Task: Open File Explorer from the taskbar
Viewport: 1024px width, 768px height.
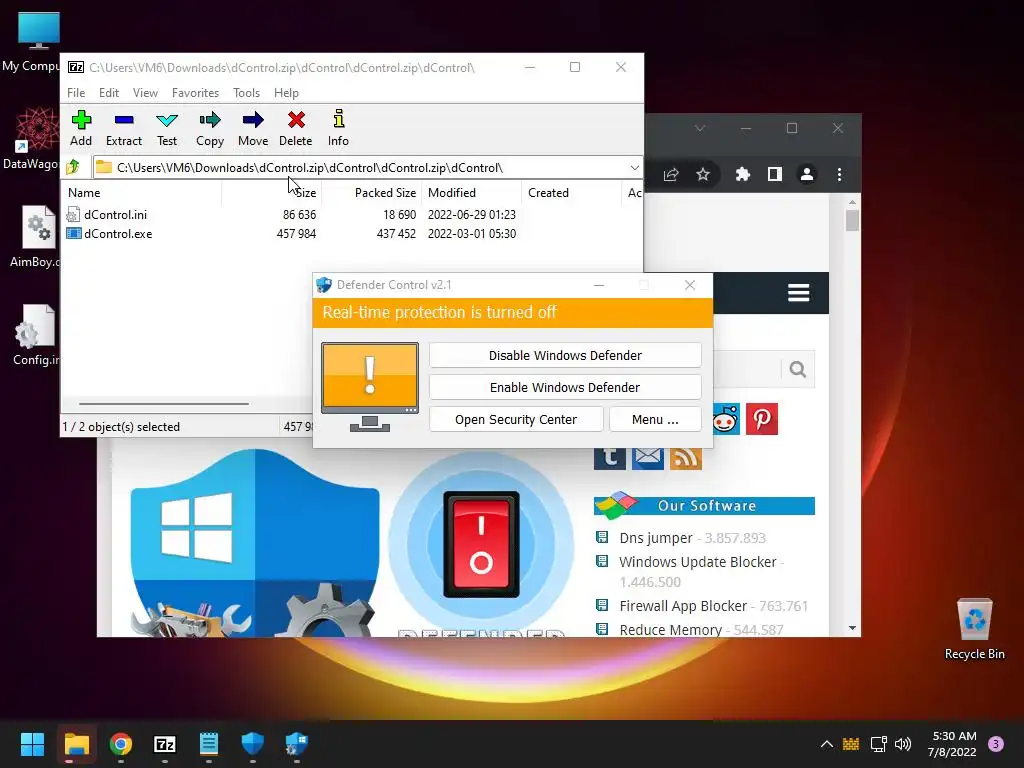Action: click(x=76, y=744)
